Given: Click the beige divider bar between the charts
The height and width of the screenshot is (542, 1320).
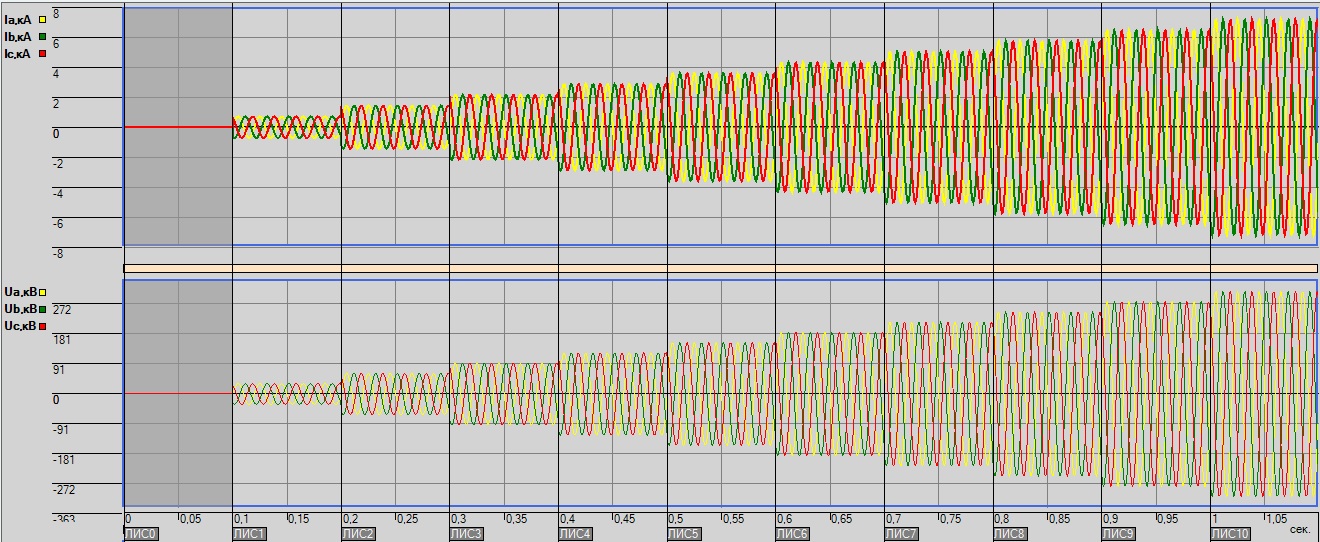Looking at the screenshot, I should 720,268.
